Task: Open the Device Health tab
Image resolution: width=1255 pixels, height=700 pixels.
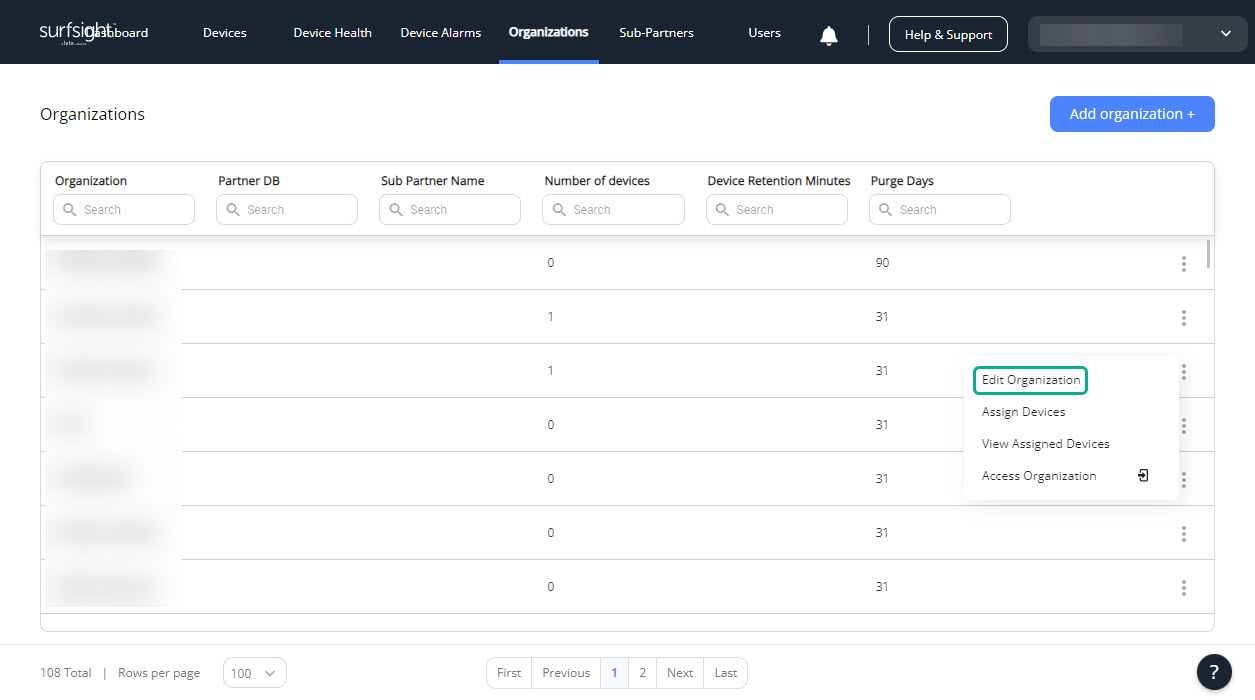Action: (332, 33)
